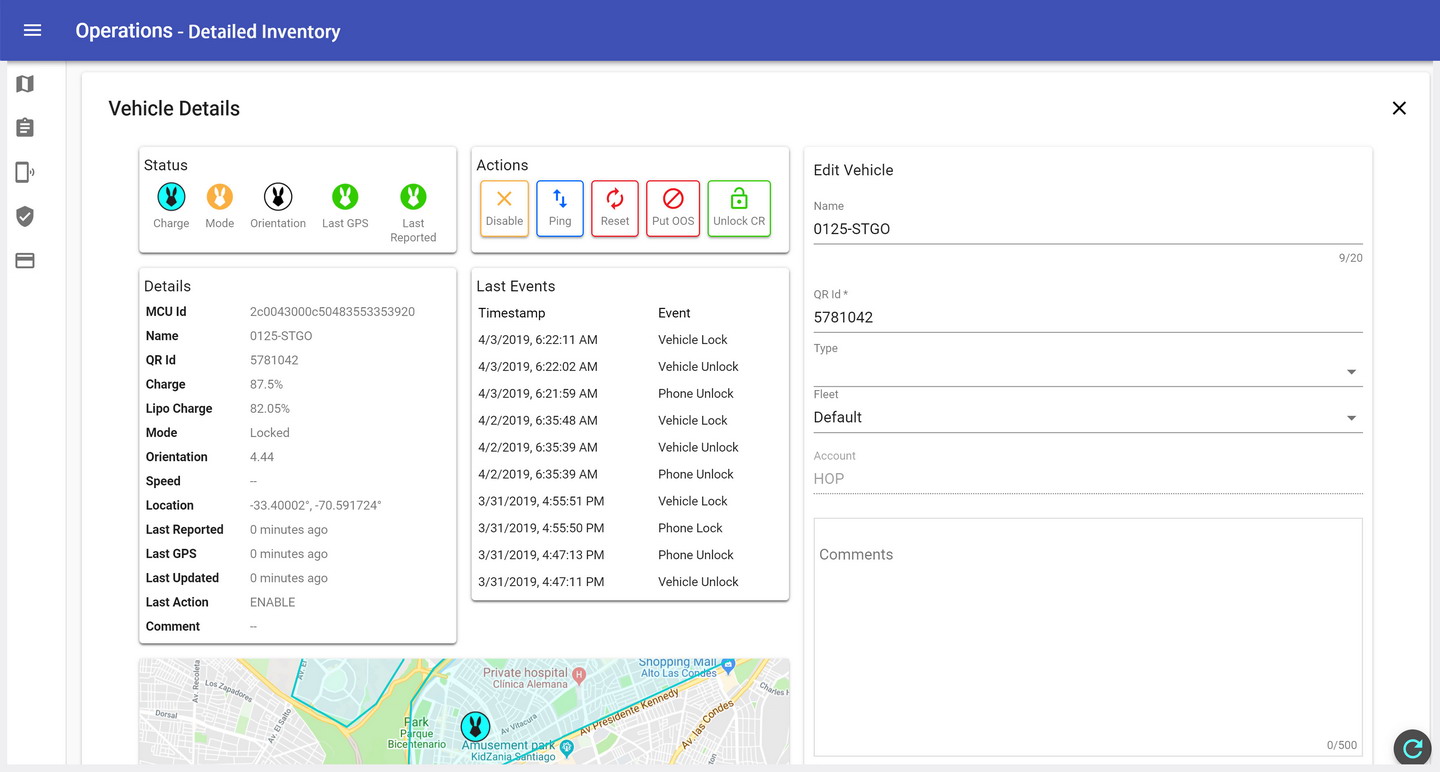Click the Last GPS status icon
Viewport: 1440px width, 772px height.
pyautogui.click(x=345, y=197)
